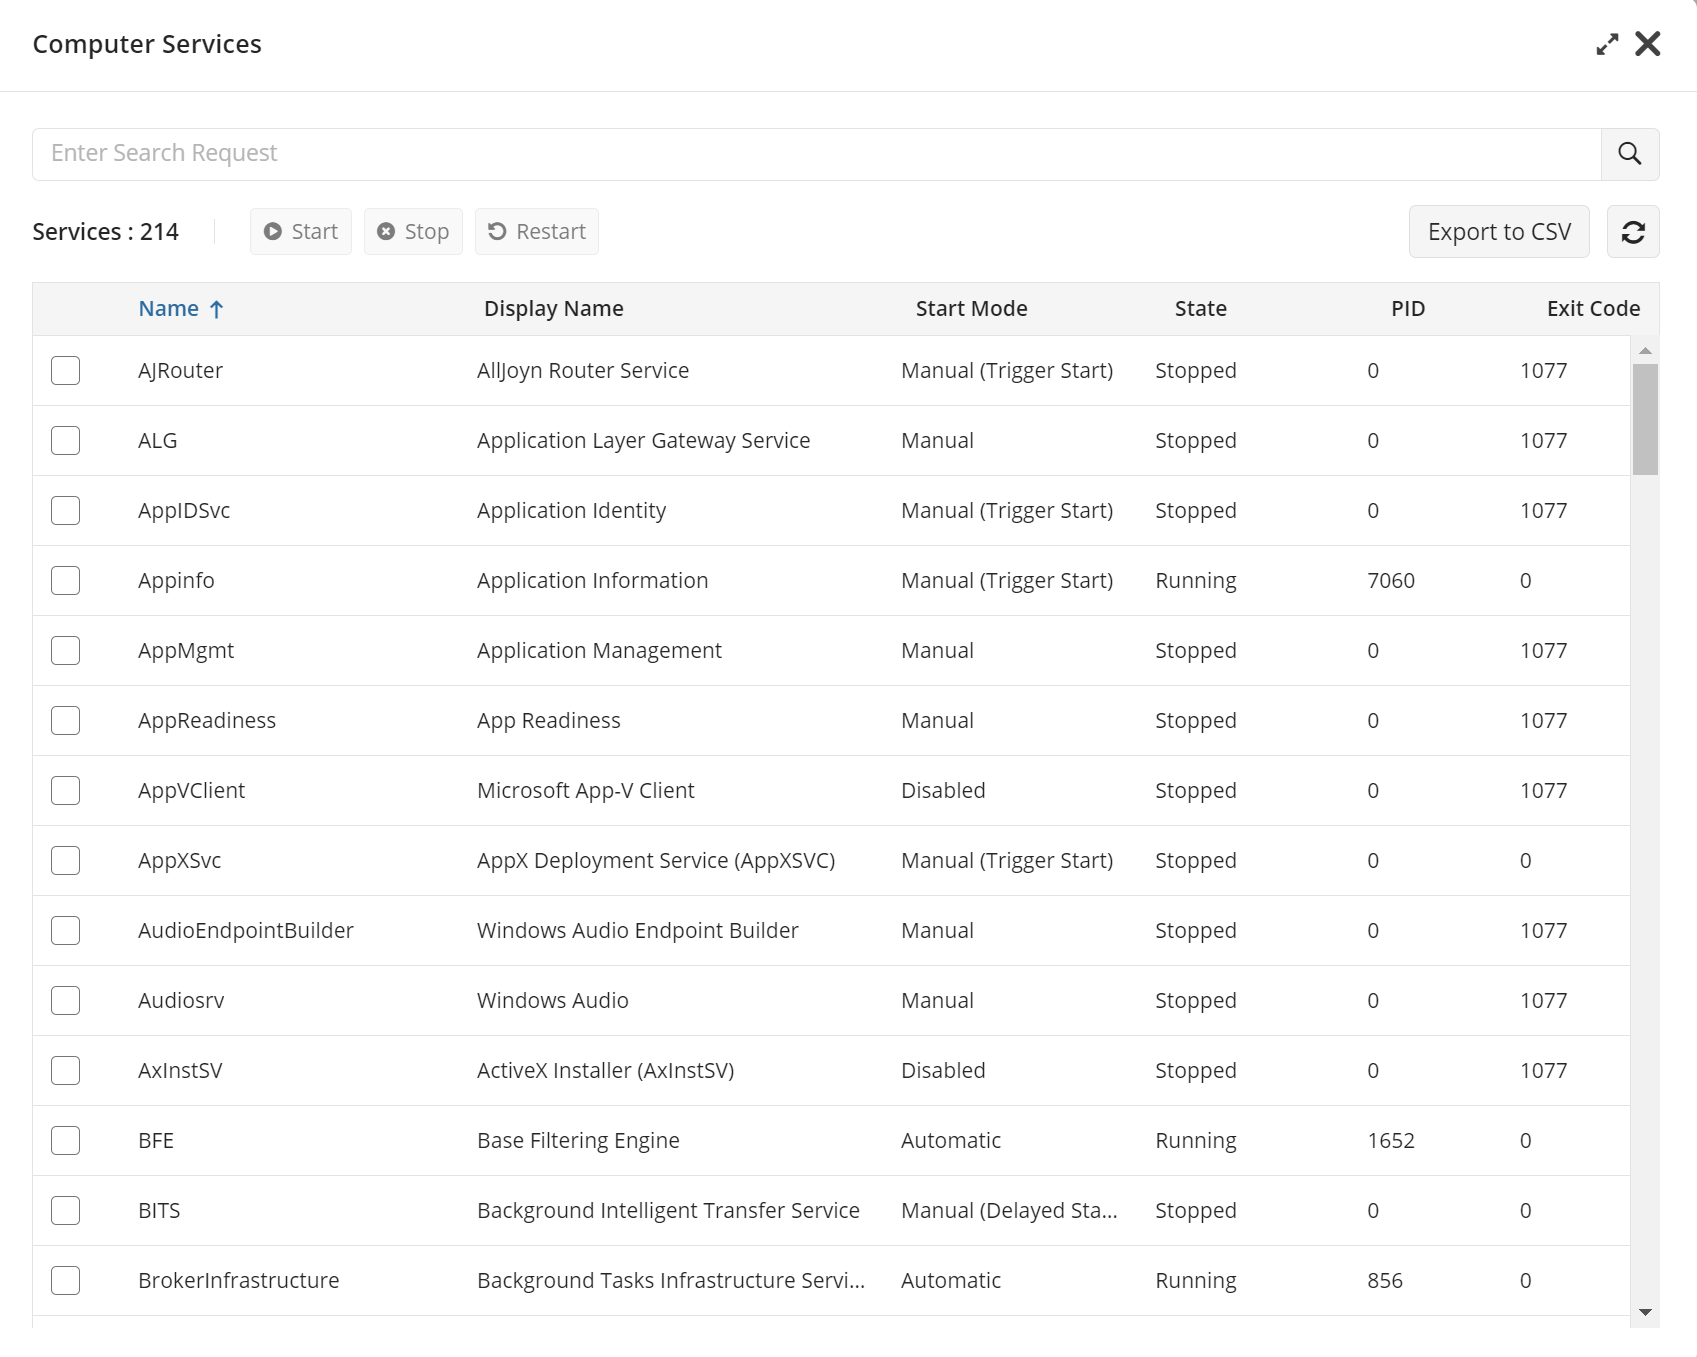Click the Restart service button
Image resolution: width=1697 pixels, height=1357 pixels.
[537, 232]
